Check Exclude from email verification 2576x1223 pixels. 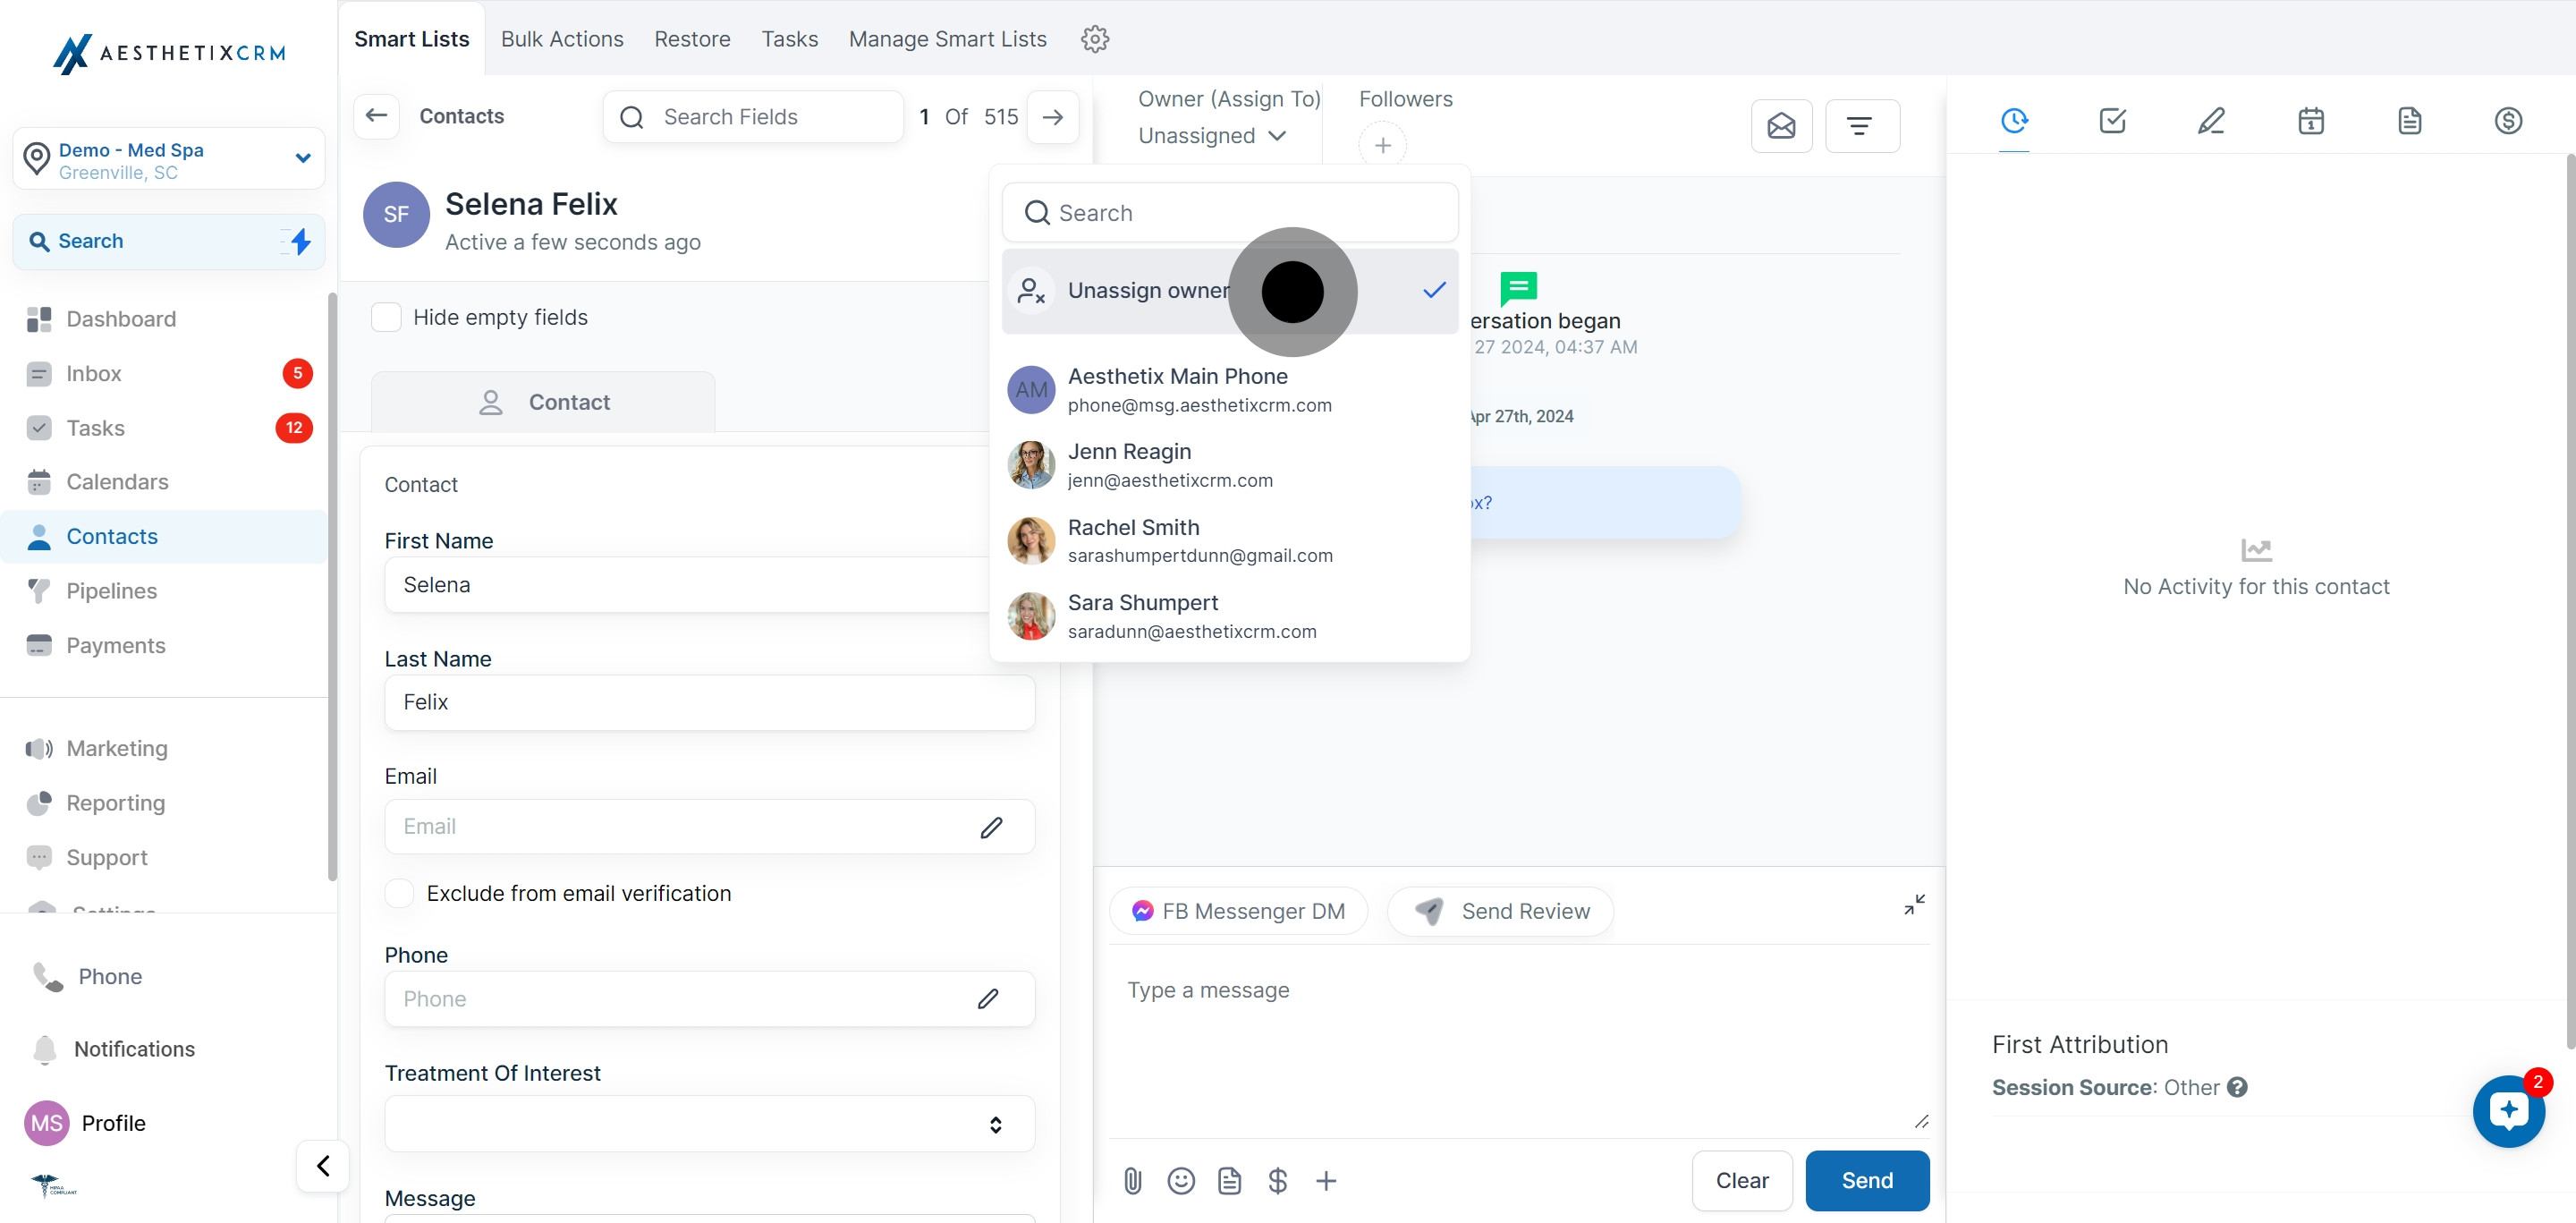tap(400, 893)
